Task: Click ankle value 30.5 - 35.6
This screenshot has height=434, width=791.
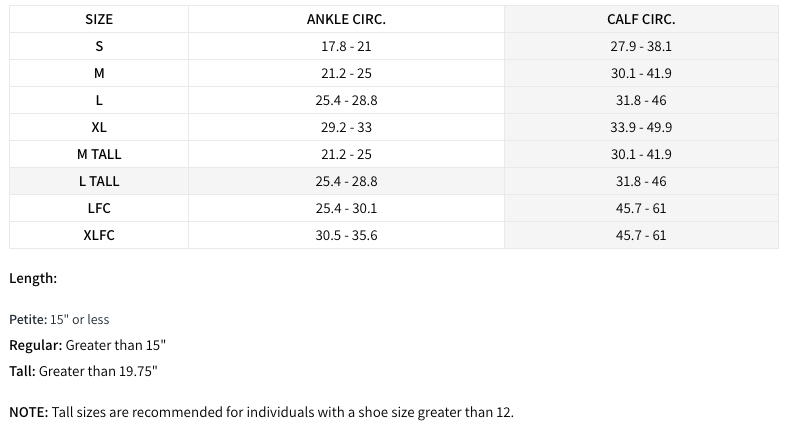Action: (x=346, y=235)
